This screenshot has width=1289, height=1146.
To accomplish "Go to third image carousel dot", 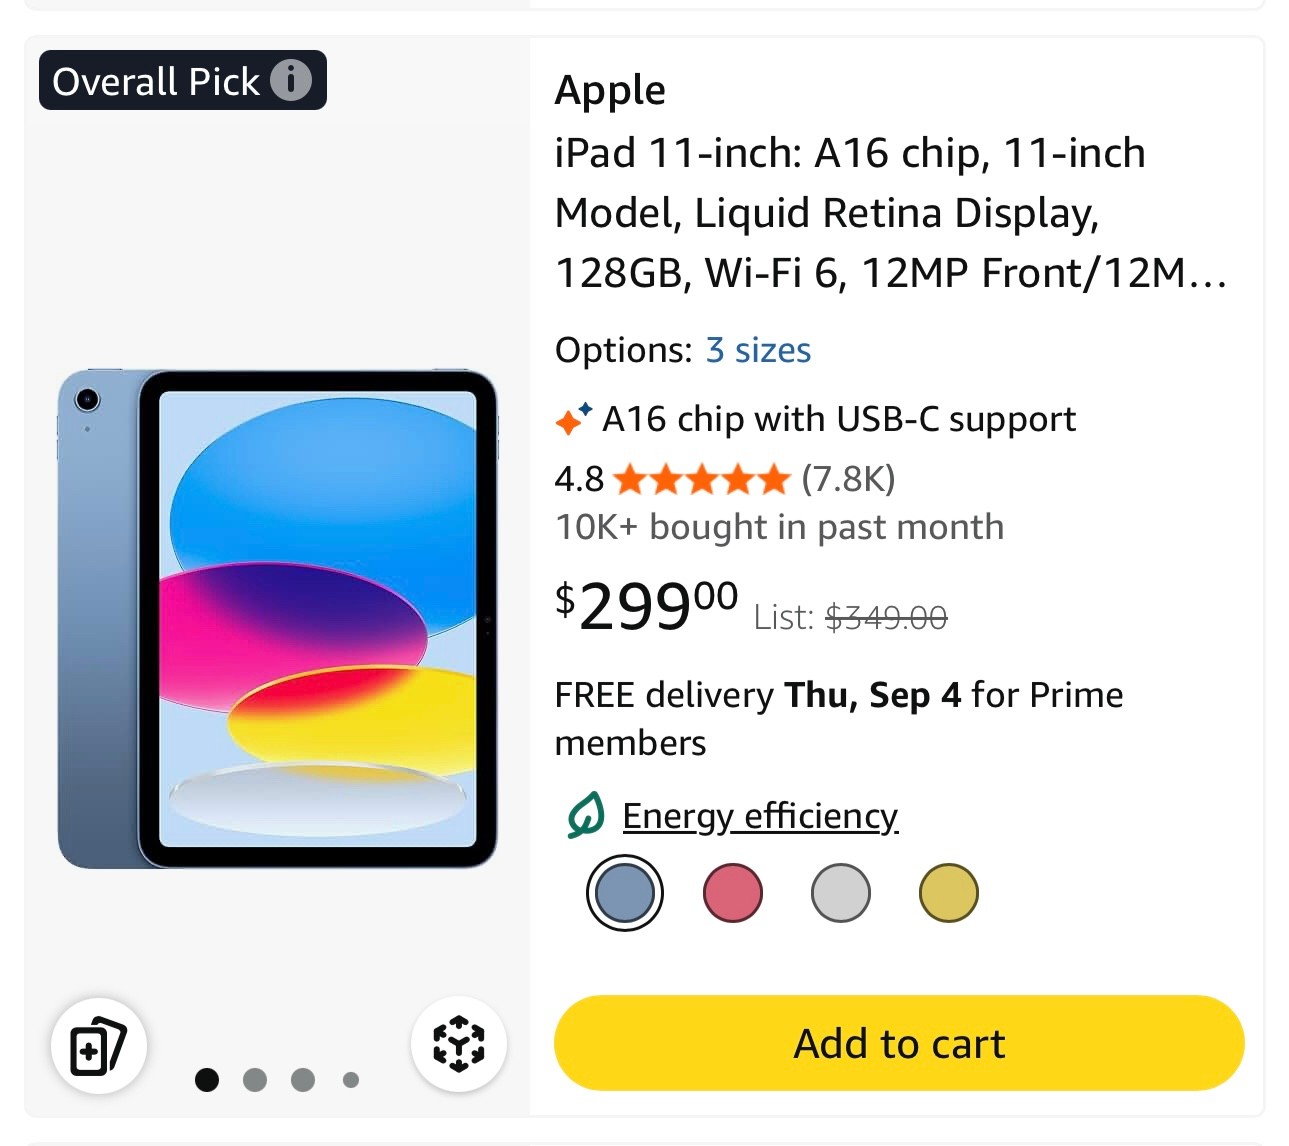I will pyautogui.click(x=303, y=1080).
